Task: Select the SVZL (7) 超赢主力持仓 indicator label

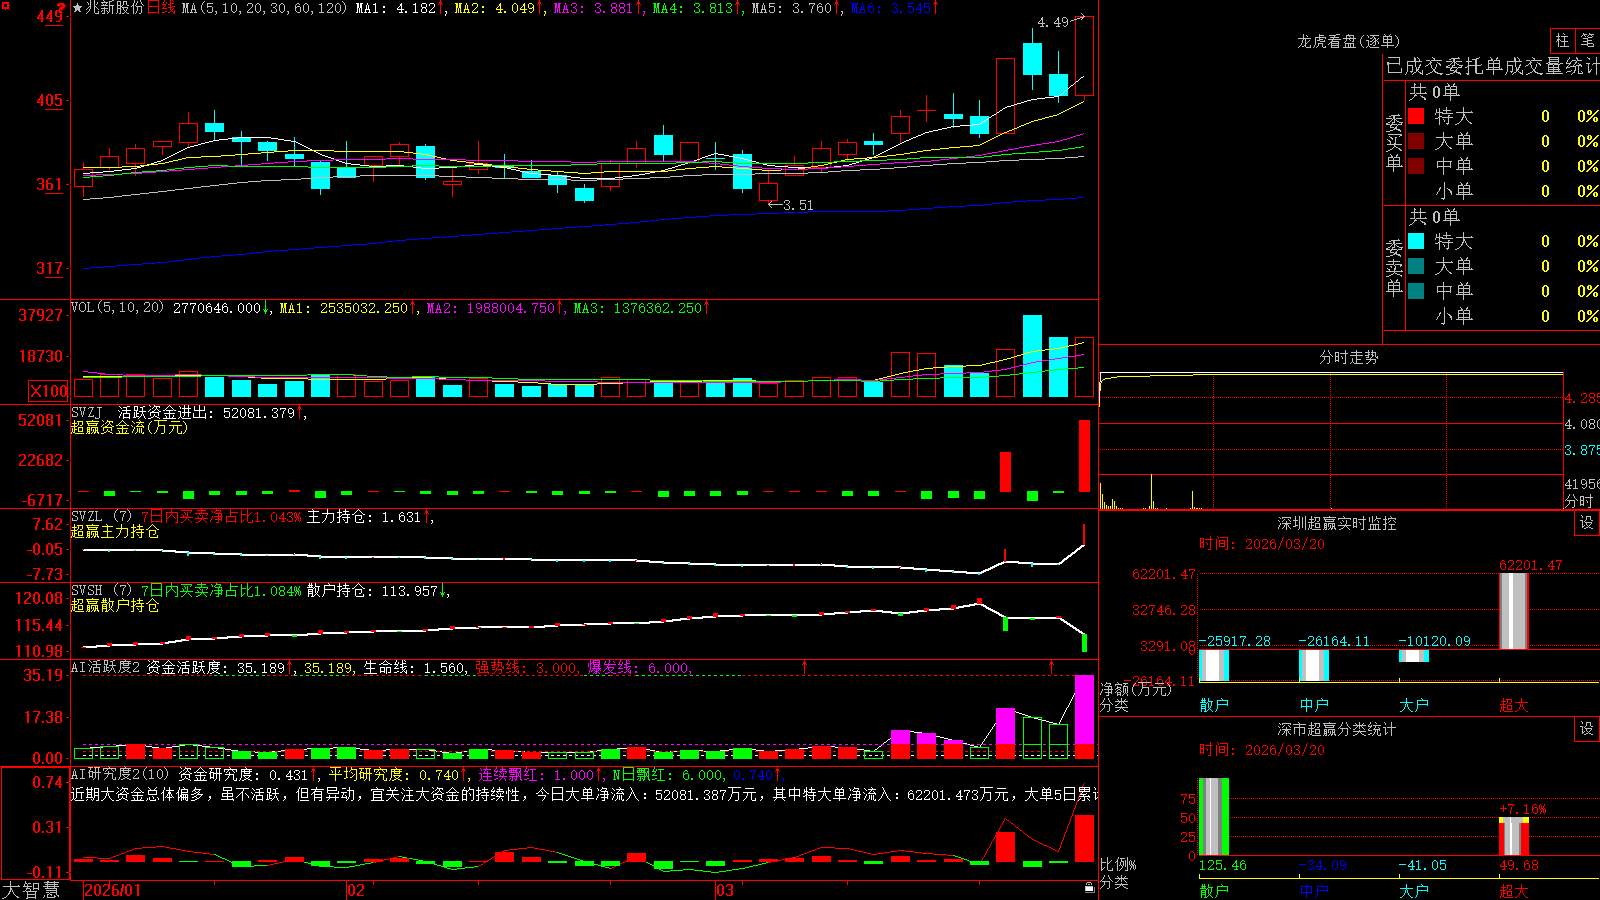Action: 101,517
